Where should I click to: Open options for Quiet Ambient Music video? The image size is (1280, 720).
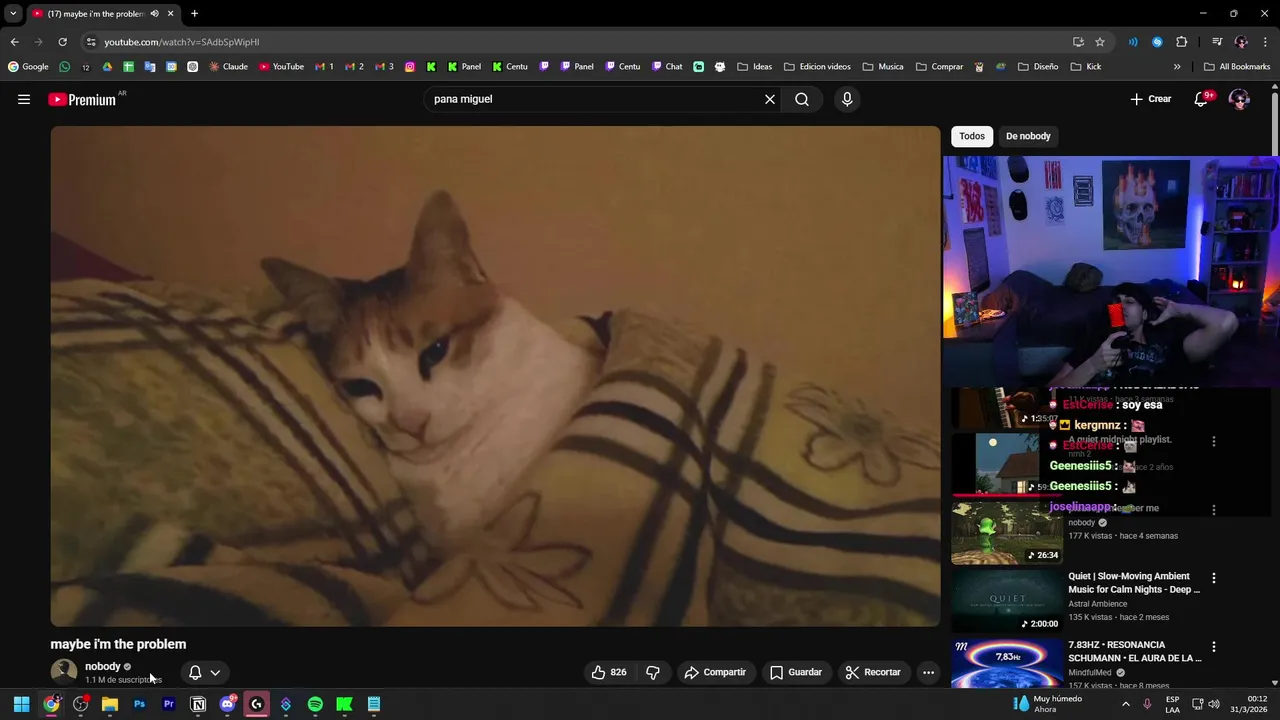(x=1213, y=578)
